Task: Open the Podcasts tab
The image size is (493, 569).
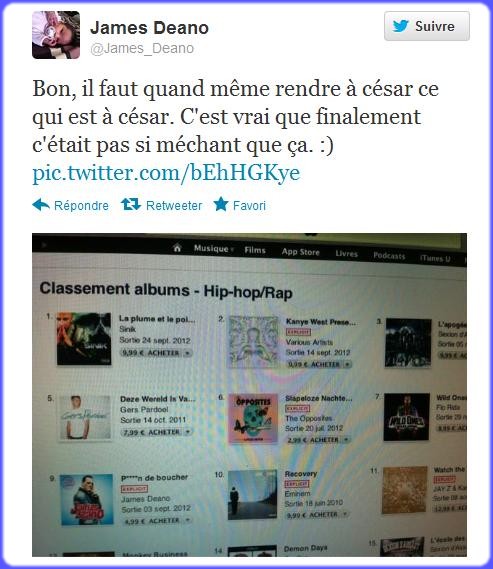Action: click(x=389, y=256)
